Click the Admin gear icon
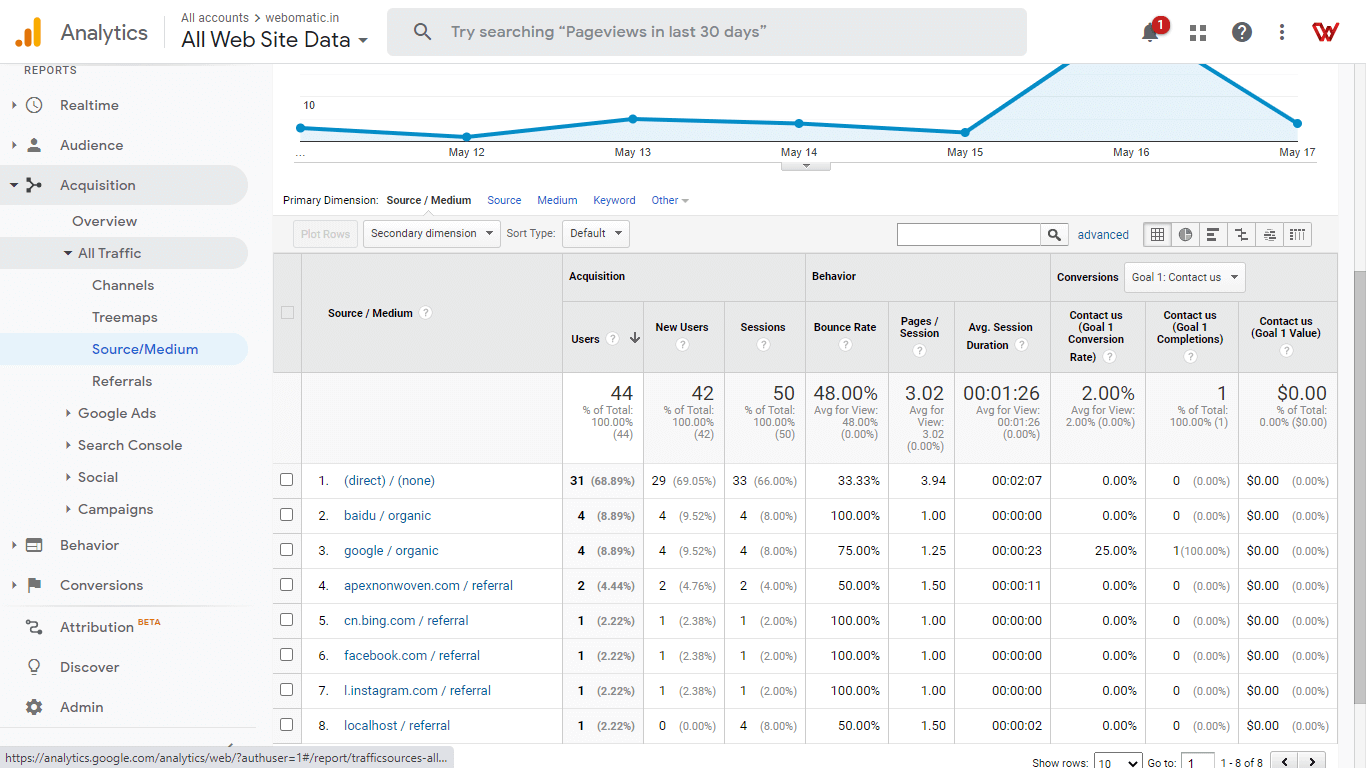The width and height of the screenshot is (1366, 768). [34, 707]
